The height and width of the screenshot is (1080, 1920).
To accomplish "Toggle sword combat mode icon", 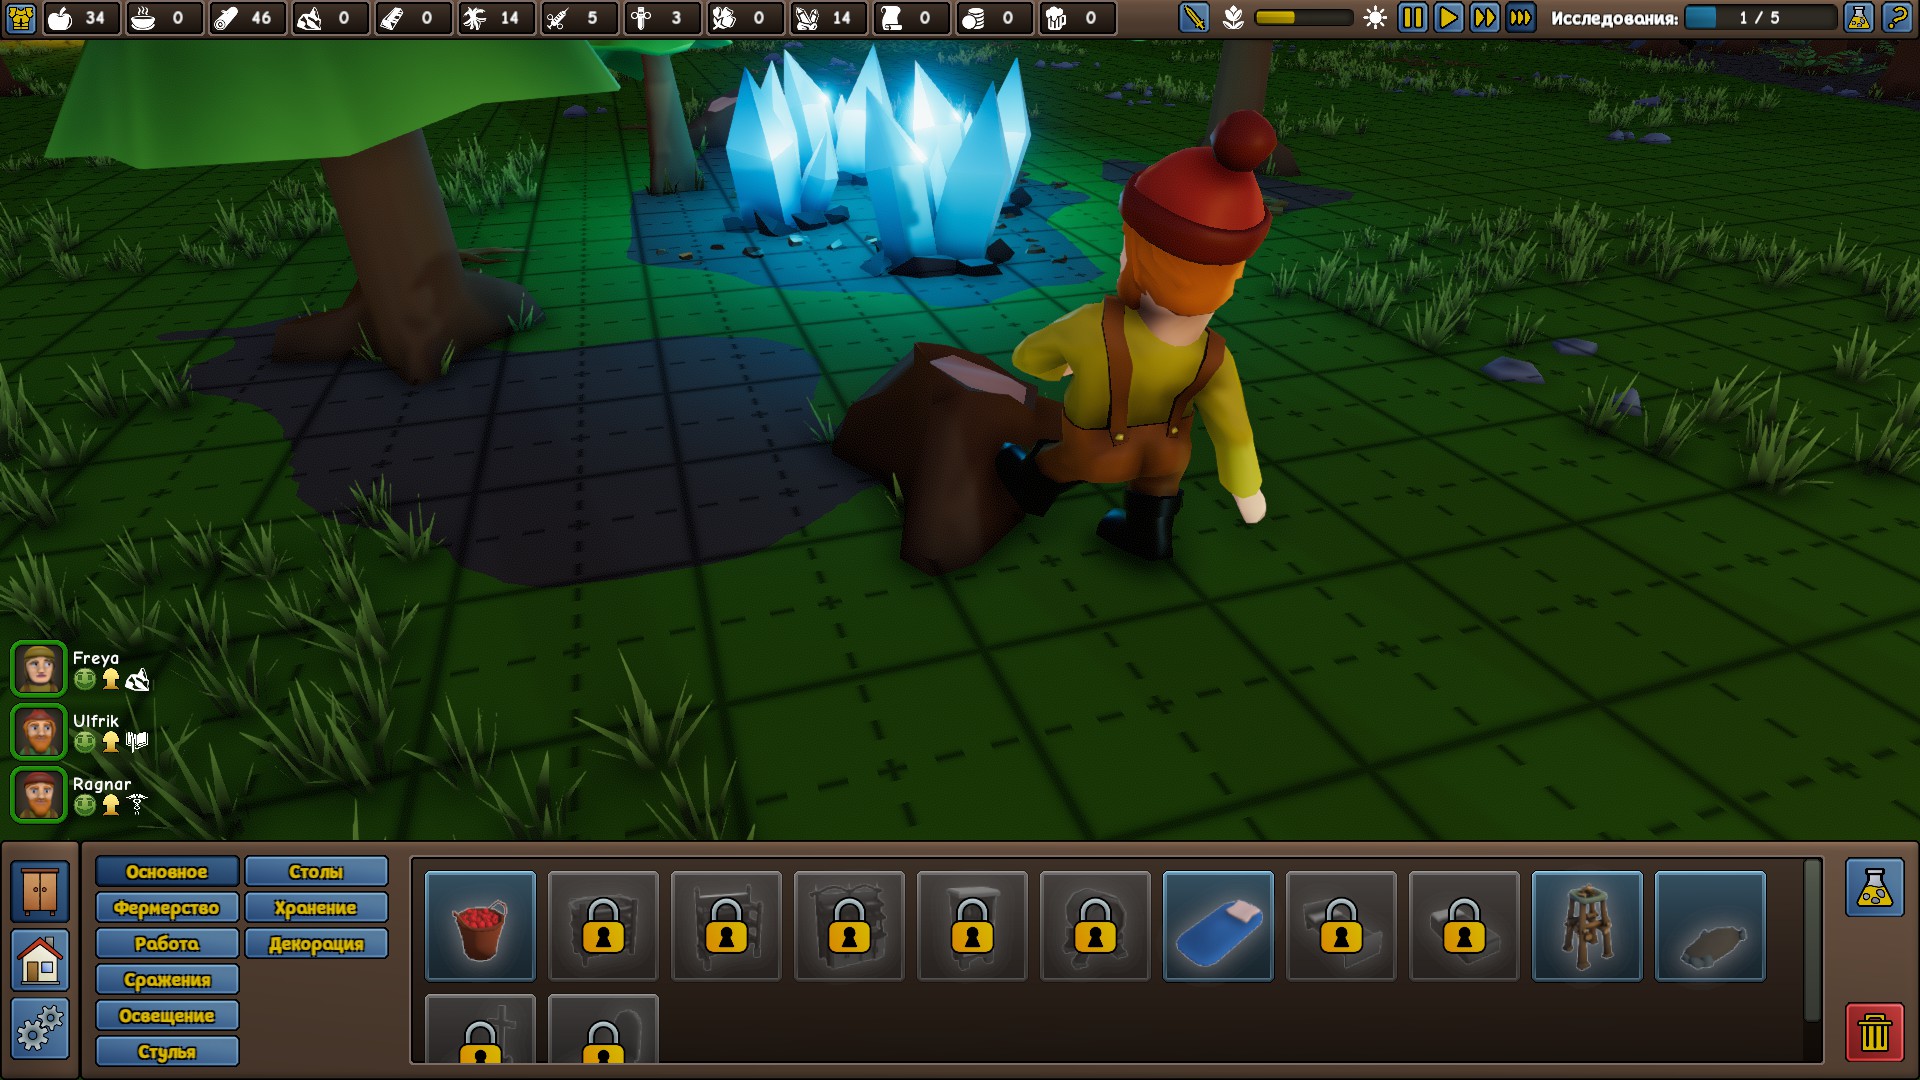I will click(1194, 18).
